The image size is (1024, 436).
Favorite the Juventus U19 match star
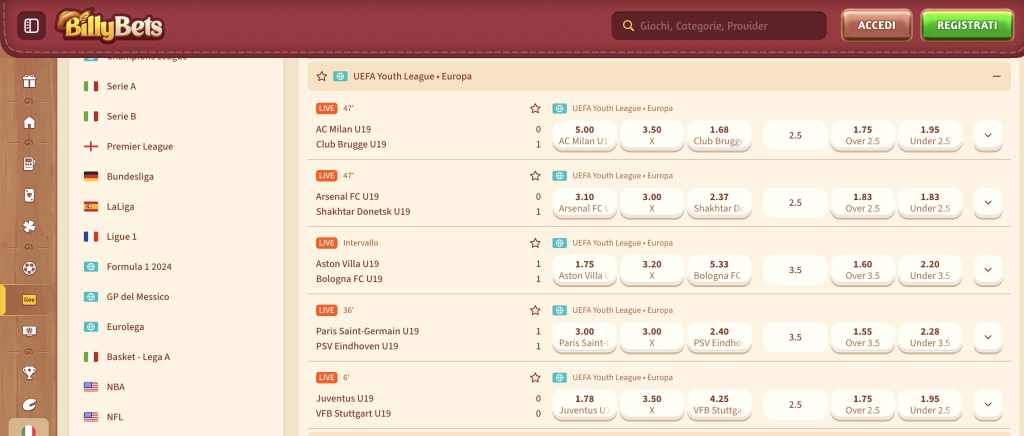tap(536, 377)
